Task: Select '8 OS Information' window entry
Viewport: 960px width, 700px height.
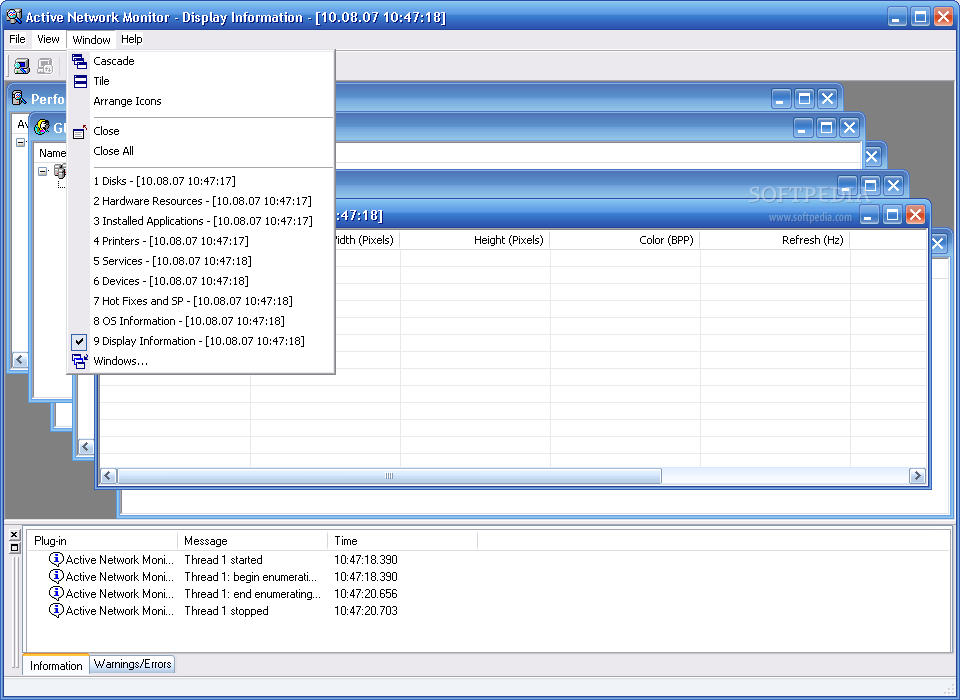Action: point(200,321)
